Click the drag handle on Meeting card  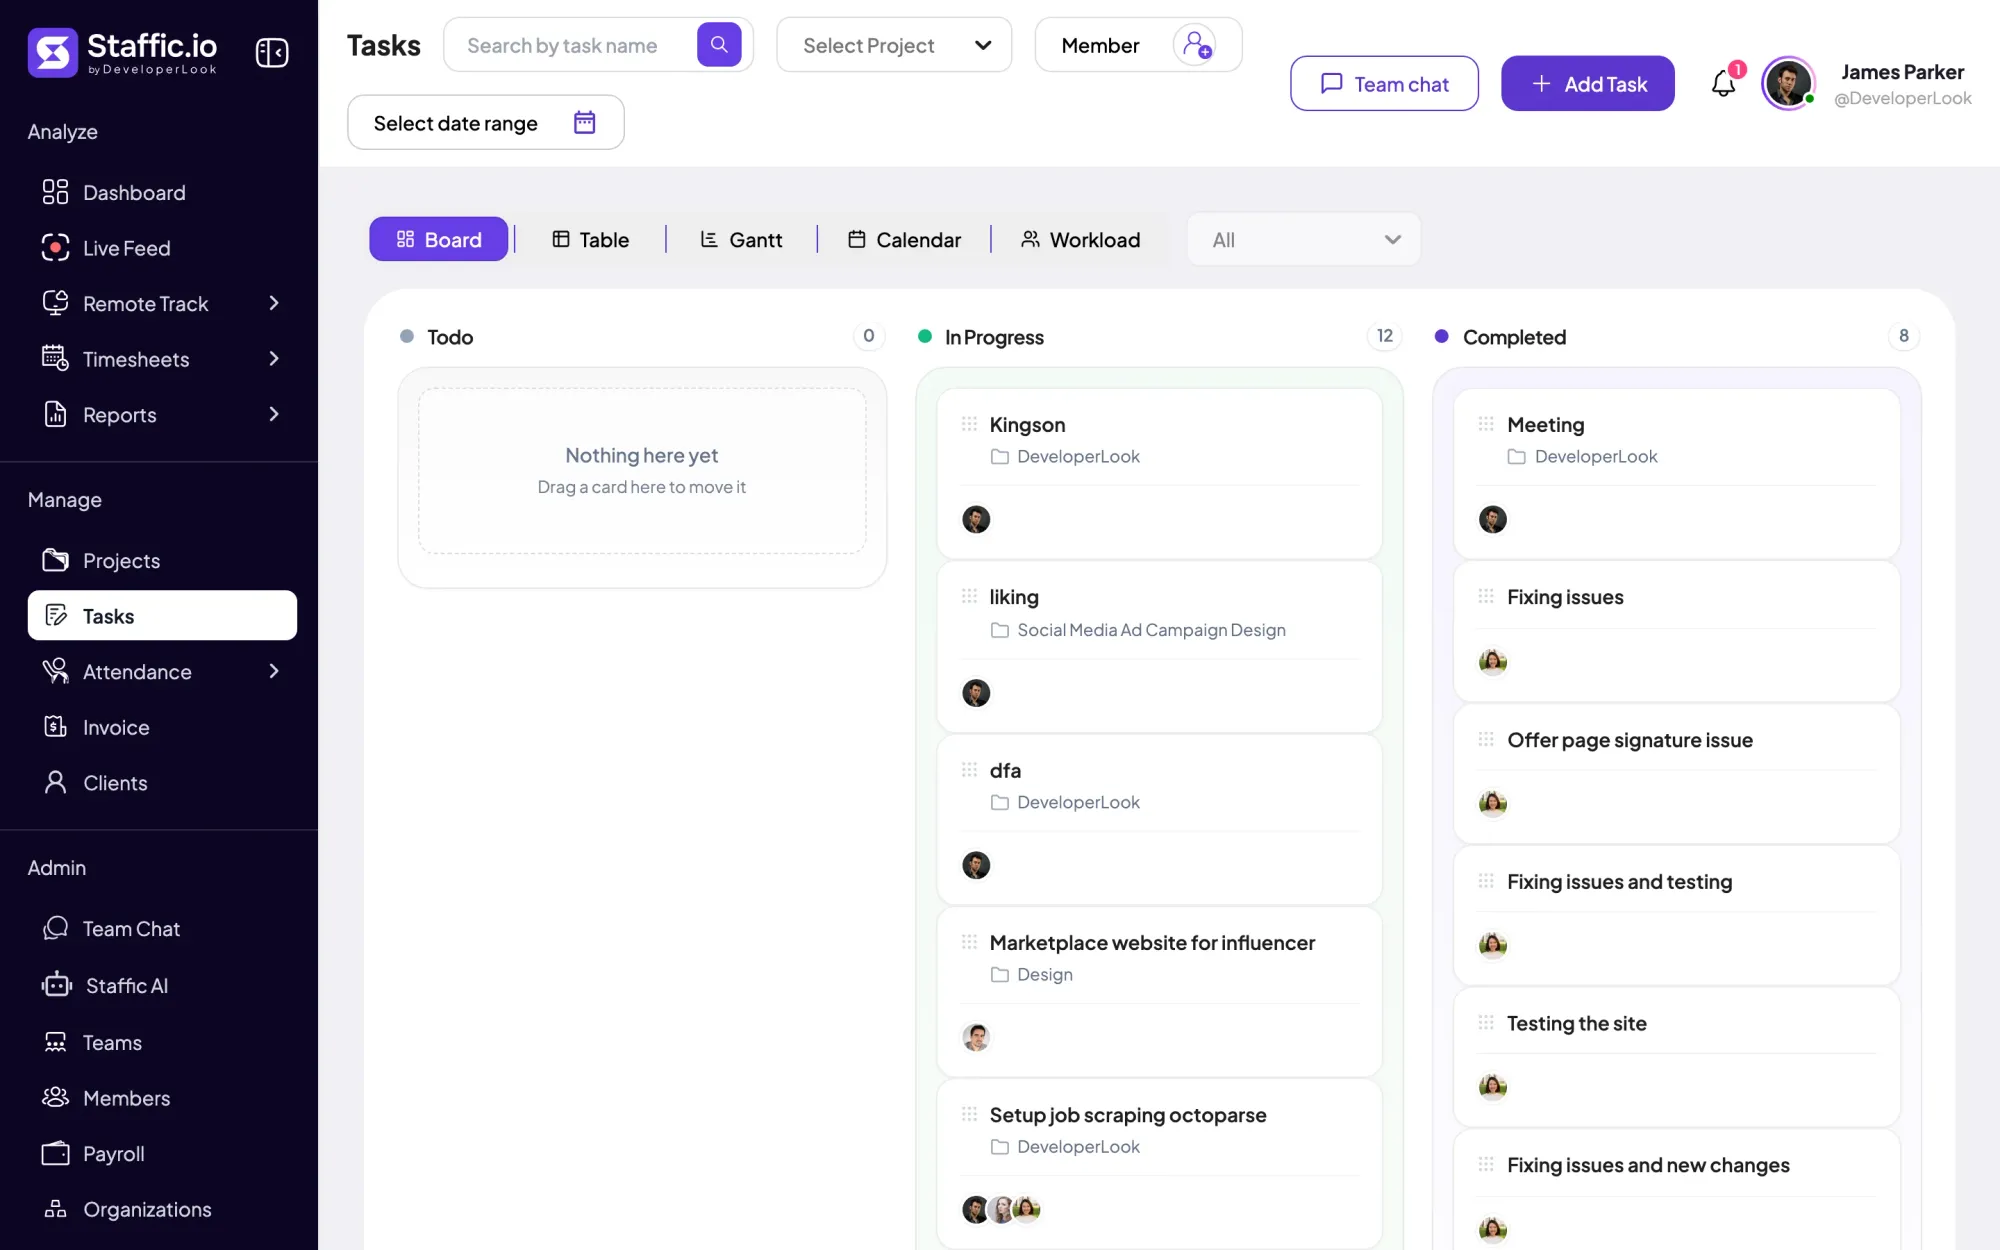click(x=1486, y=424)
